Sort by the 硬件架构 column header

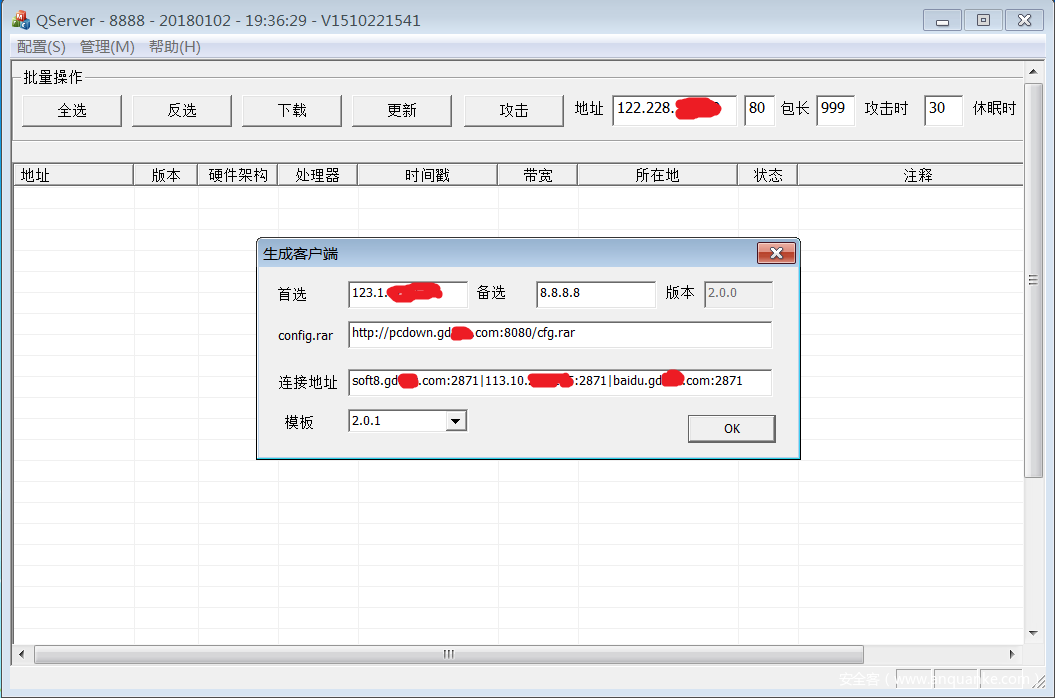coord(238,175)
